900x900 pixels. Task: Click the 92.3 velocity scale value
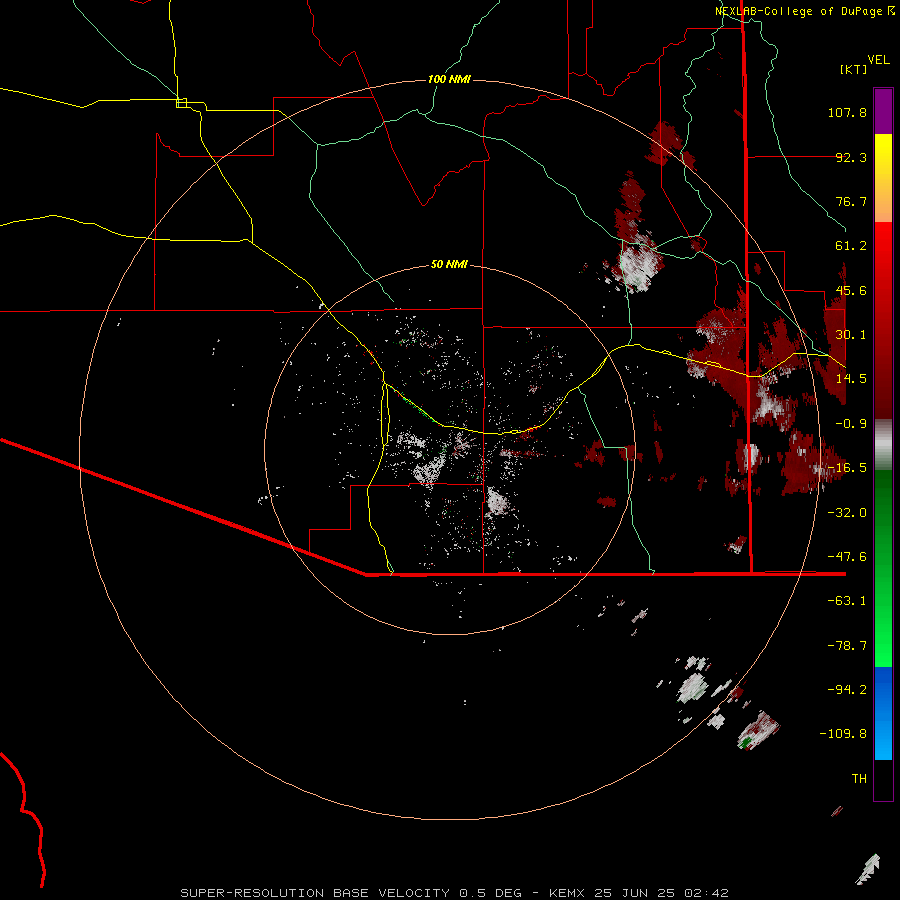click(851, 157)
